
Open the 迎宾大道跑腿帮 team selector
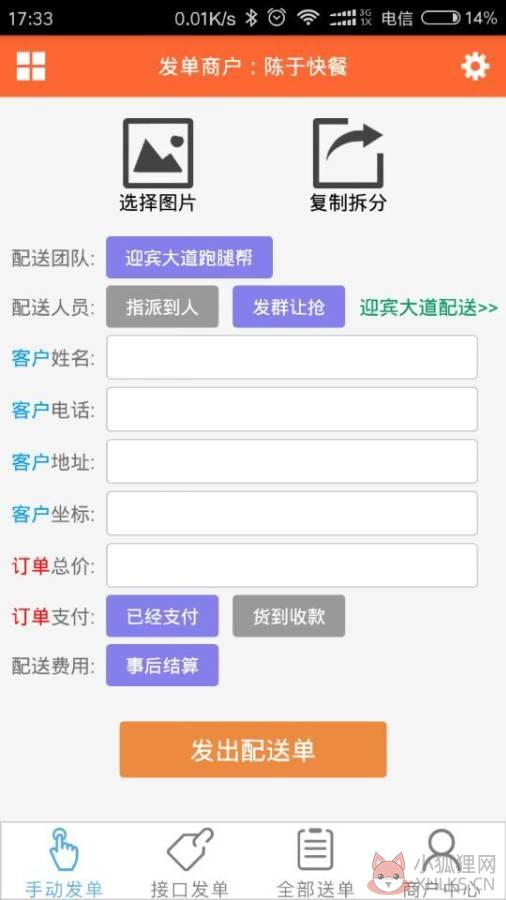click(189, 257)
